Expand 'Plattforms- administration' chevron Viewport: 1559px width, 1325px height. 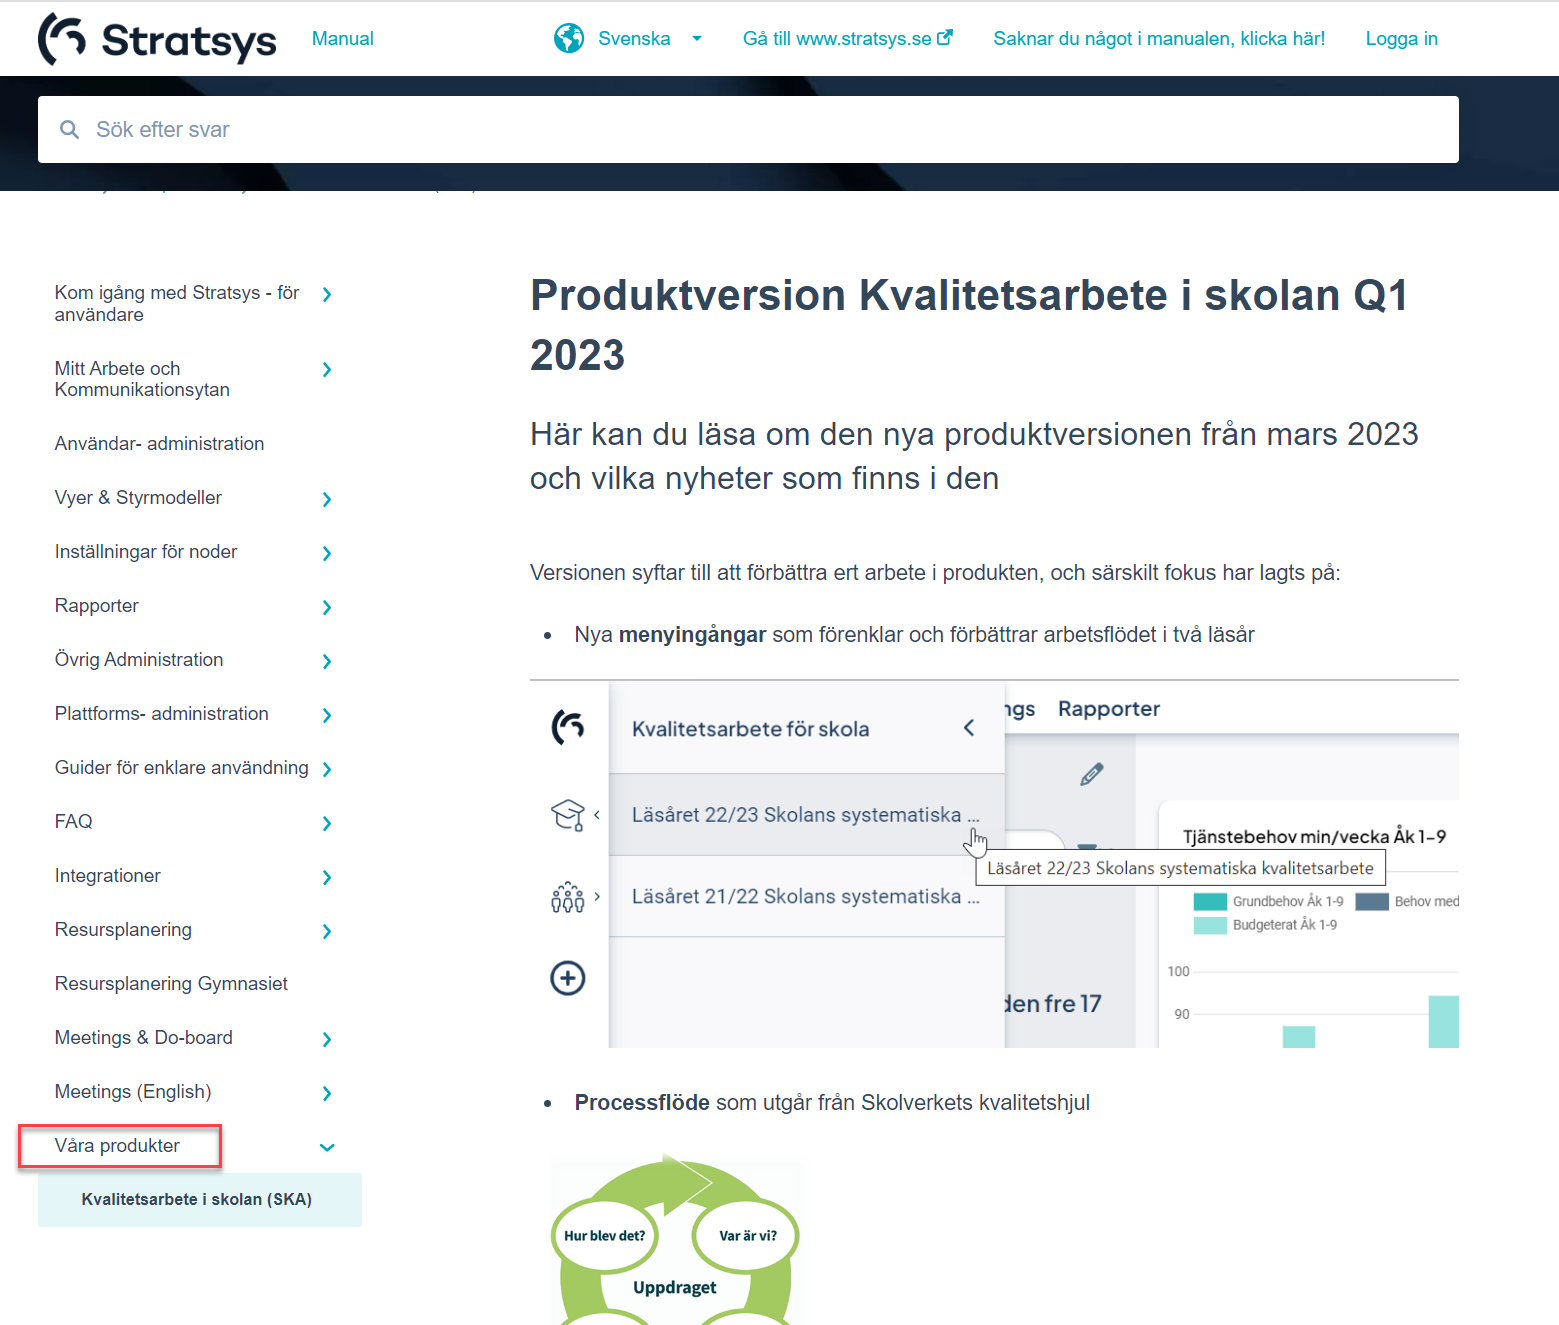tap(327, 715)
